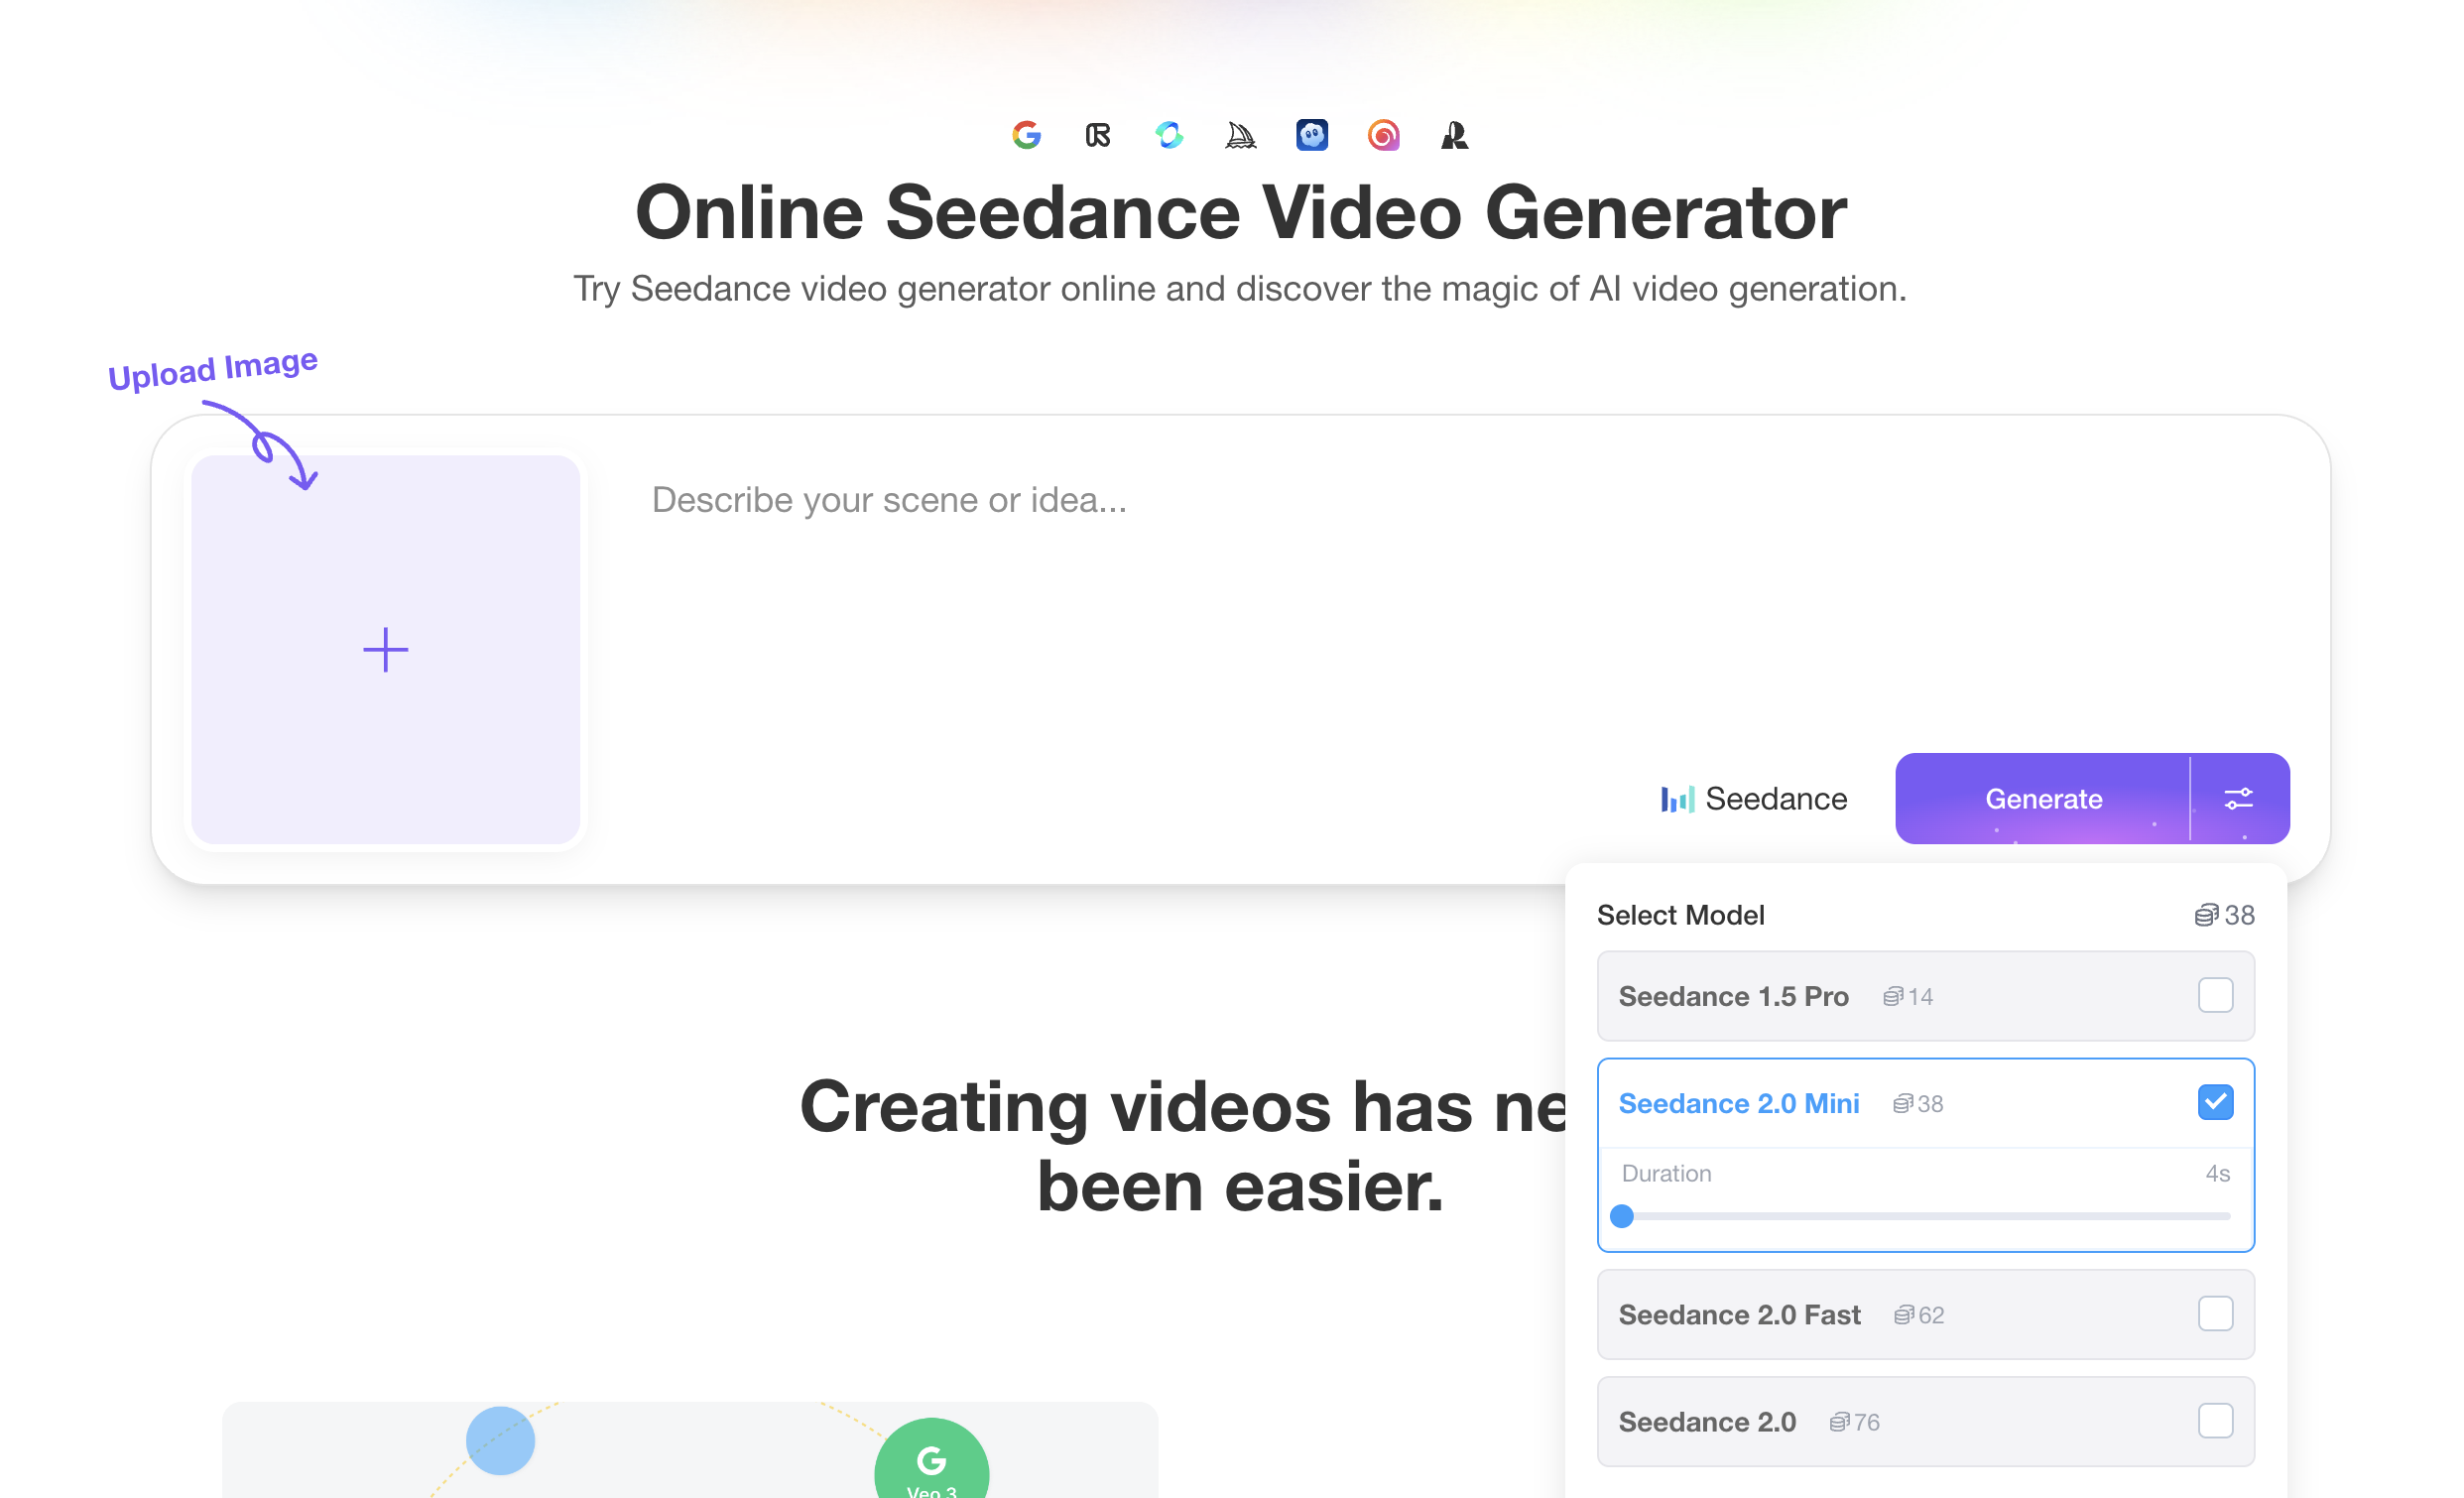Viewport: 2464px width, 1498px height.
Task: Click the "14" credit cost of Seedance 1.5 Pro
Action: click(x=1920, y=996)
